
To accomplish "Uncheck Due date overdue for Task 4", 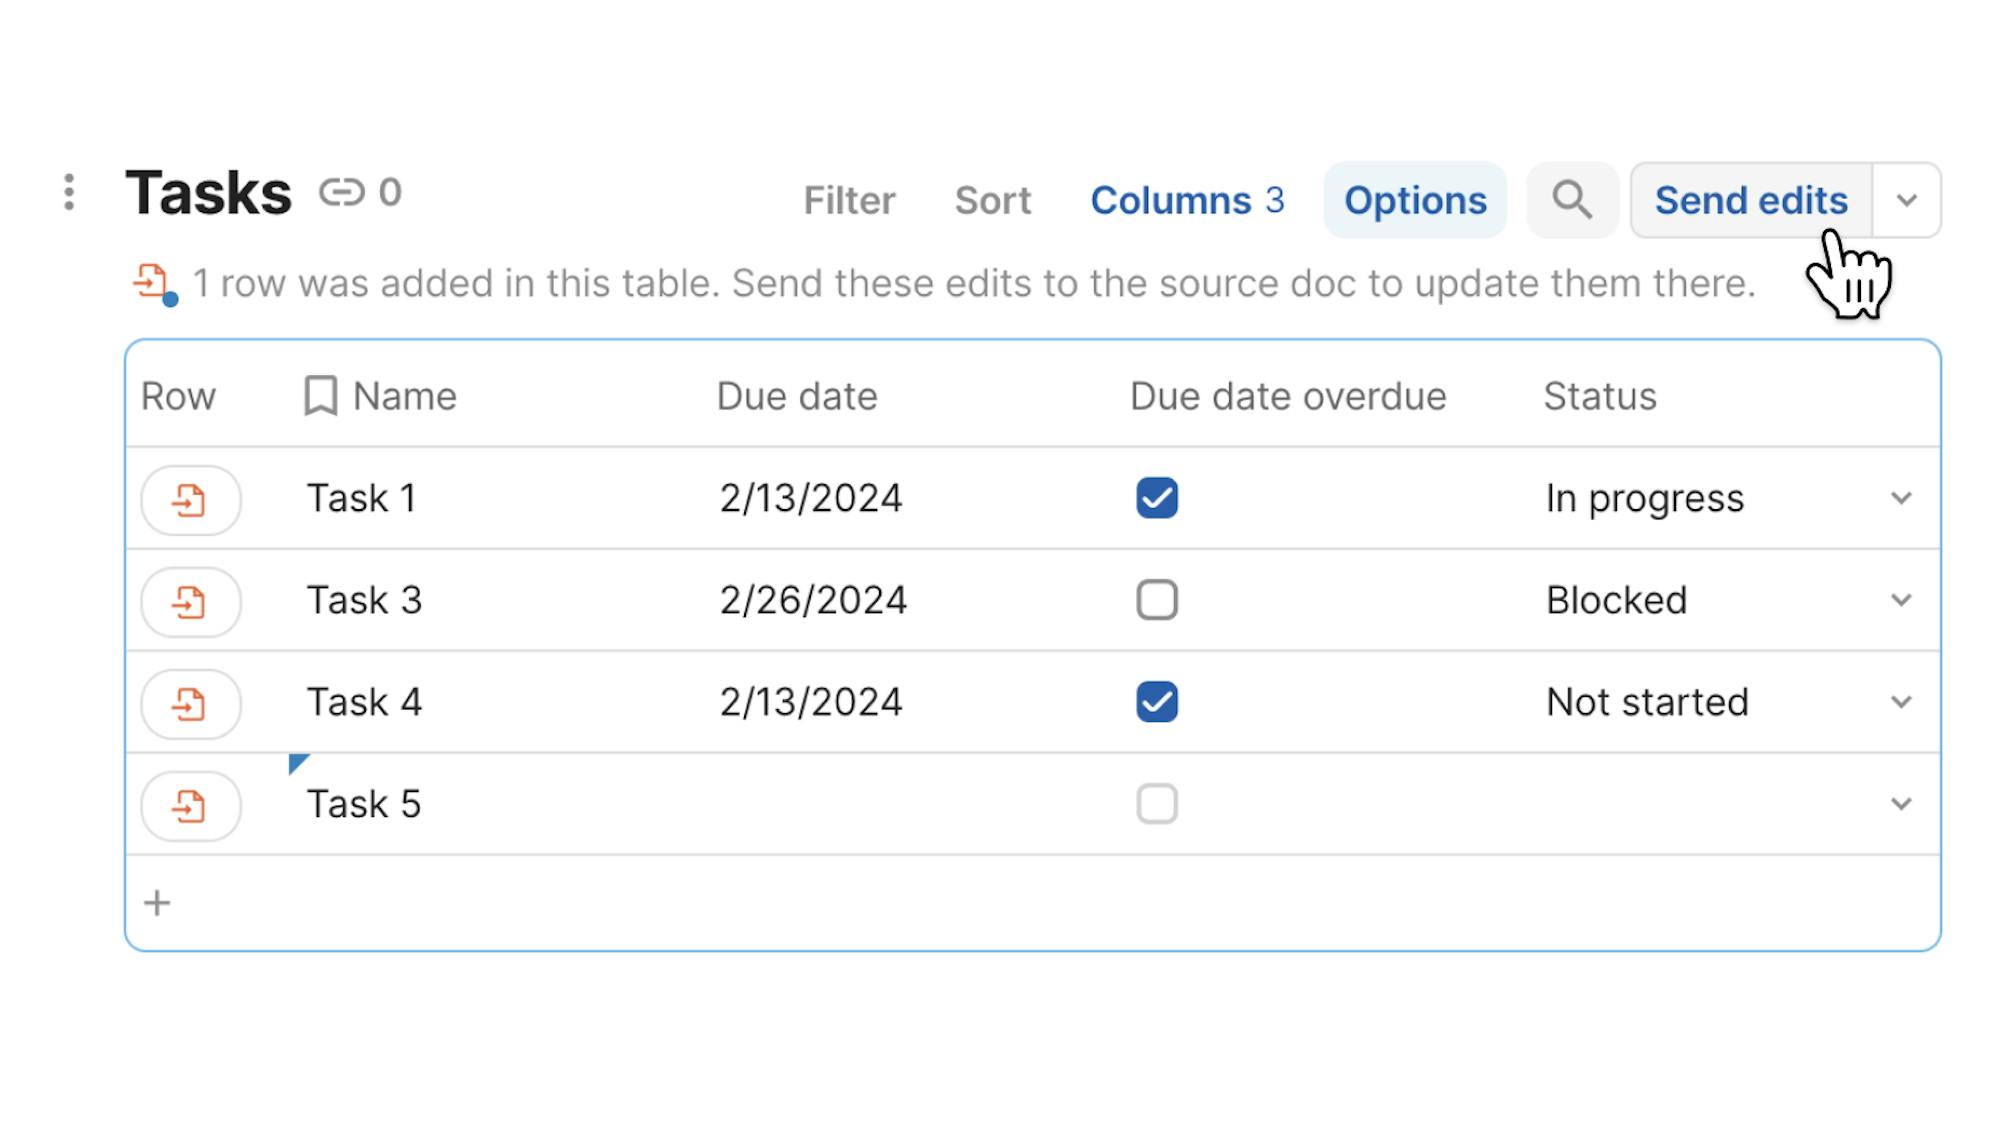I will tap(1156, 702).
